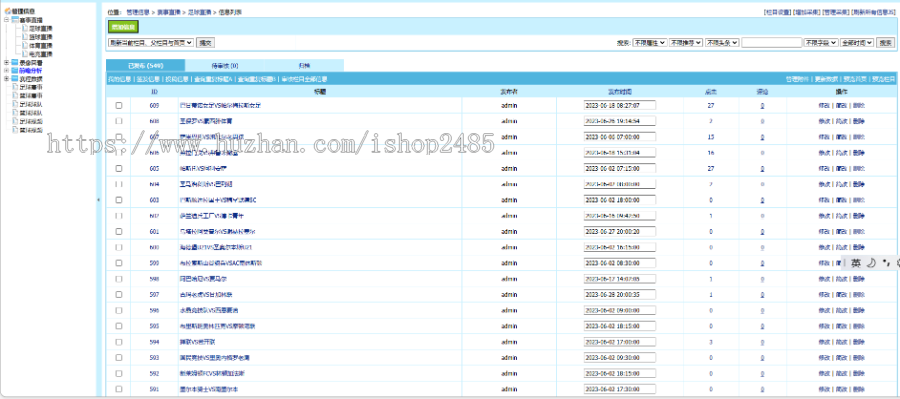The height and width of the screenshot is (399, 900).
Task: Open 签发信息 in the blue filter bar
Action: (147, 79)
